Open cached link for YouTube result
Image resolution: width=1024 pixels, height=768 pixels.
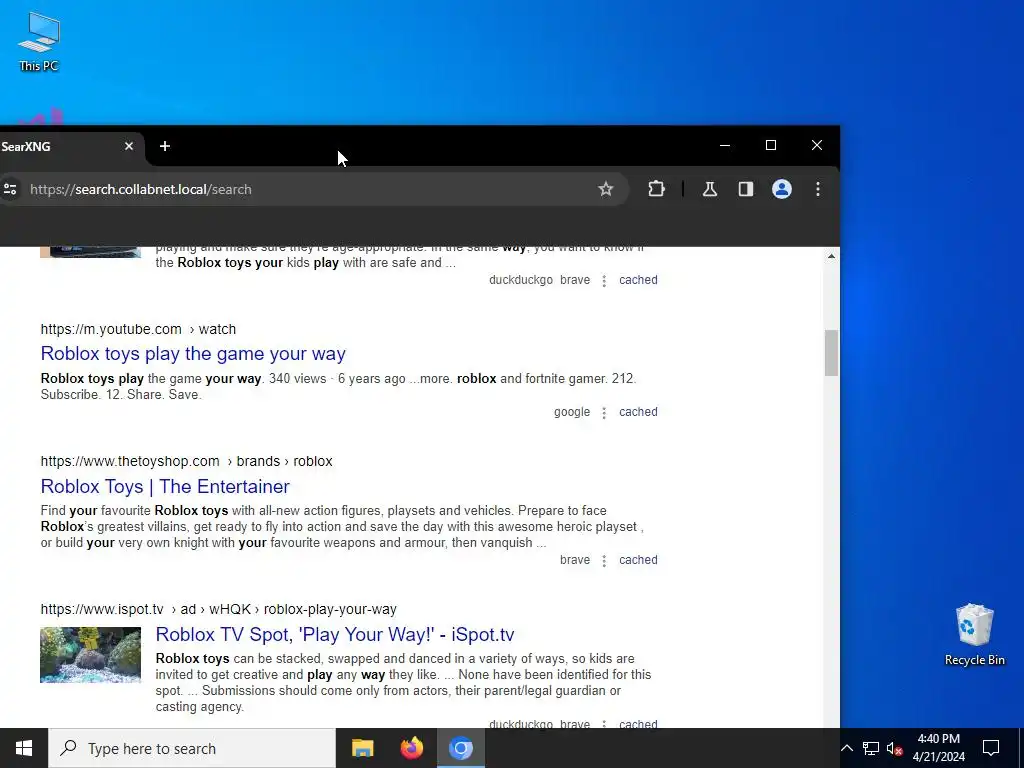click(x=638, y=412)
